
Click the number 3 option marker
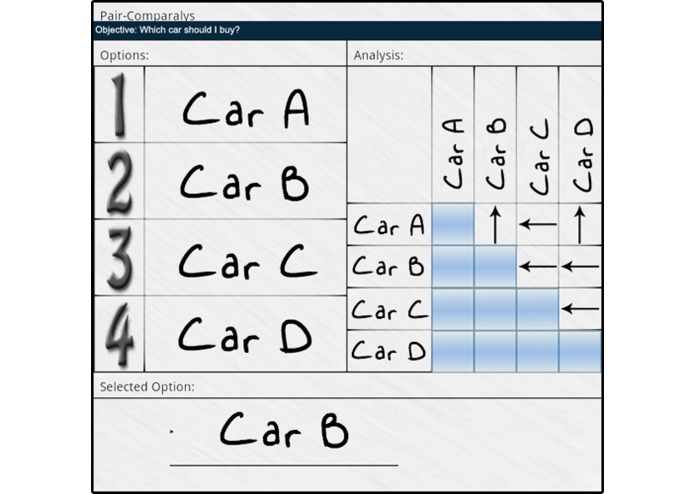point(119,257)
